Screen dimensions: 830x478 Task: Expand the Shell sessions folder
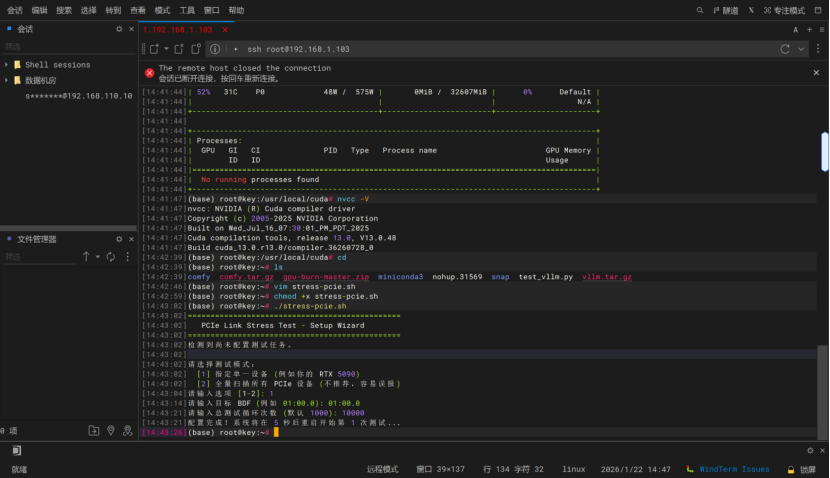pos(6,64)
